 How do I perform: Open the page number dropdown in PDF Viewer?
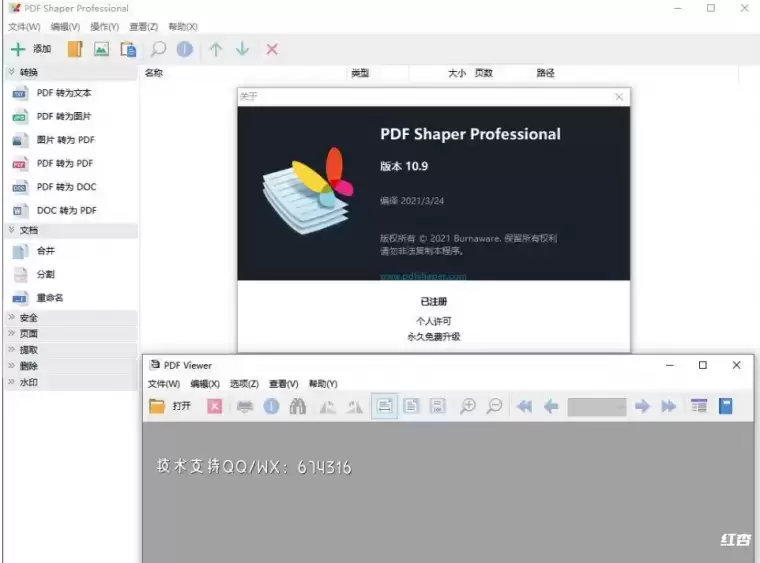pyautogui.click(x=597, y=407)
